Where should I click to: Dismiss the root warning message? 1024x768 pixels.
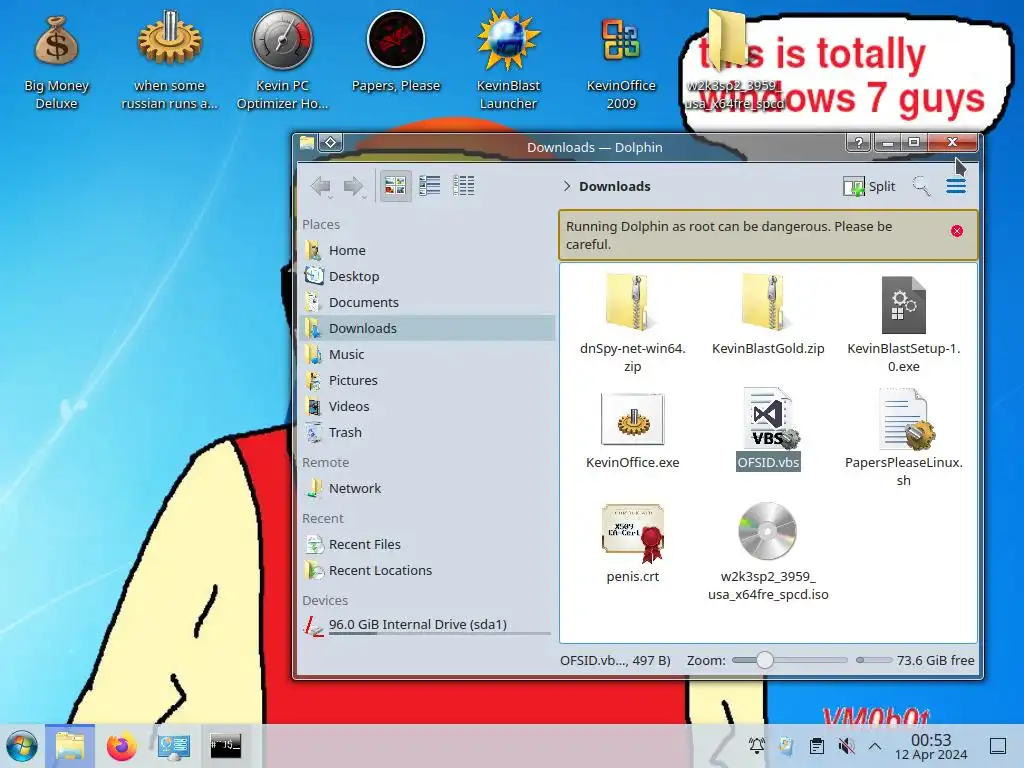point(957,231)
